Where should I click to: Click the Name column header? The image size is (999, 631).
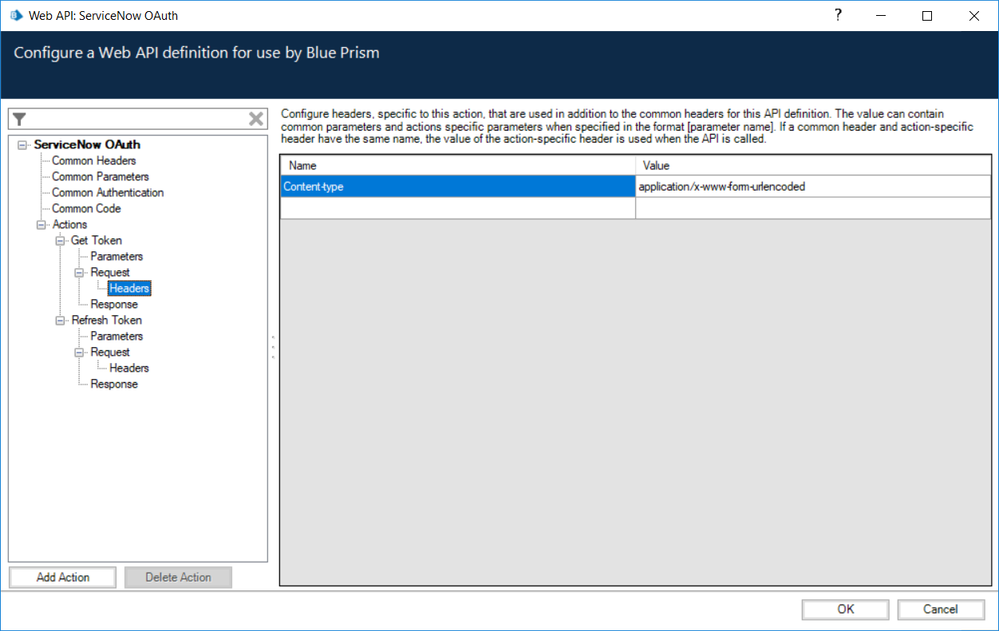(458, 166)
